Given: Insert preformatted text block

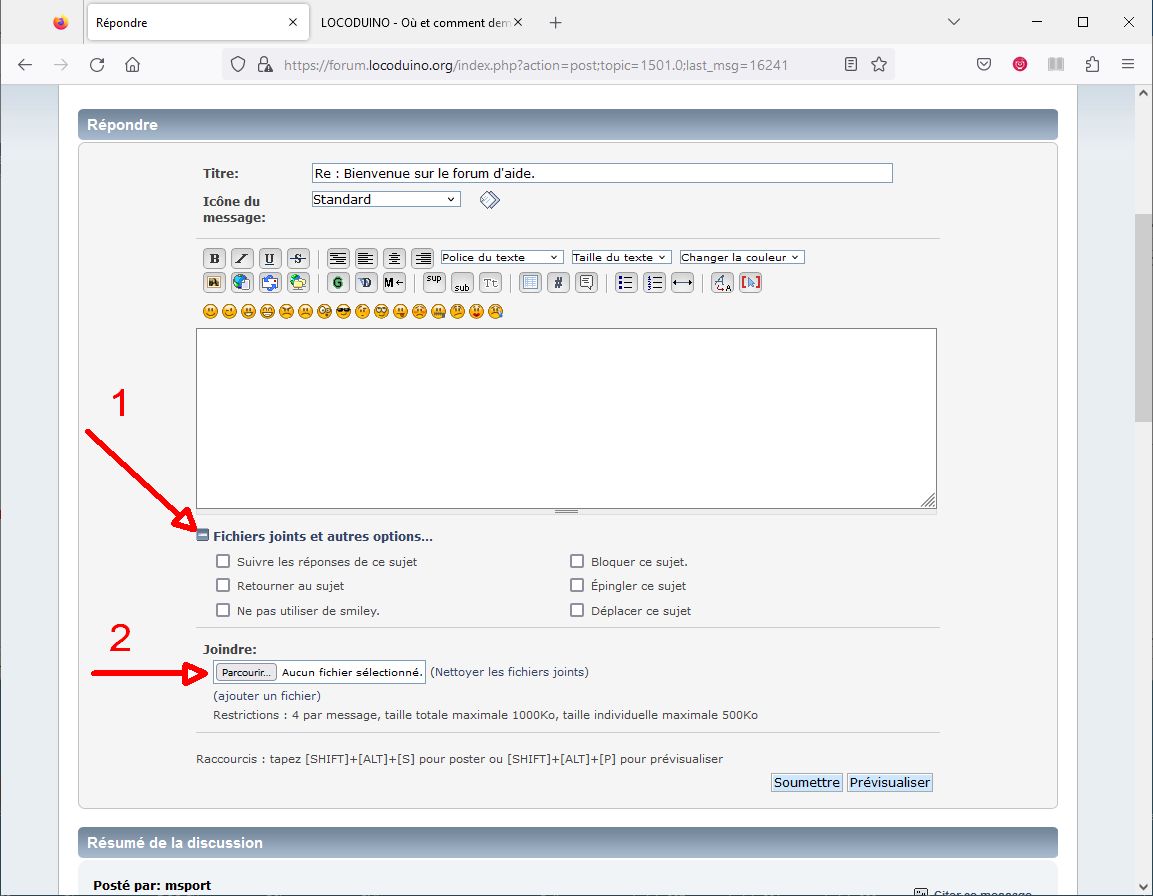Looking at the screenshot, I should coord(338,258).
